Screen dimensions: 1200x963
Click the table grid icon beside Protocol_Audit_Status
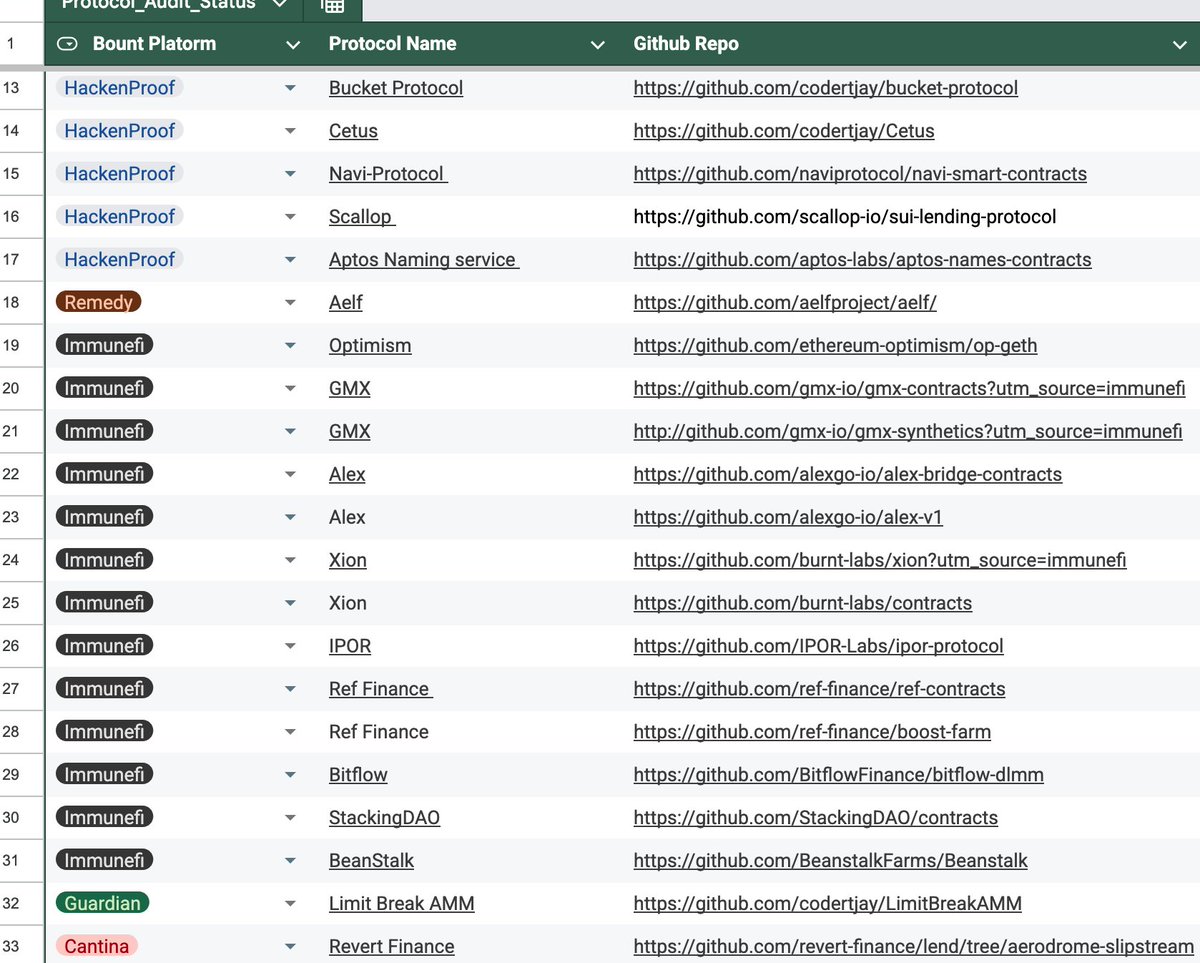click(333, 6)
